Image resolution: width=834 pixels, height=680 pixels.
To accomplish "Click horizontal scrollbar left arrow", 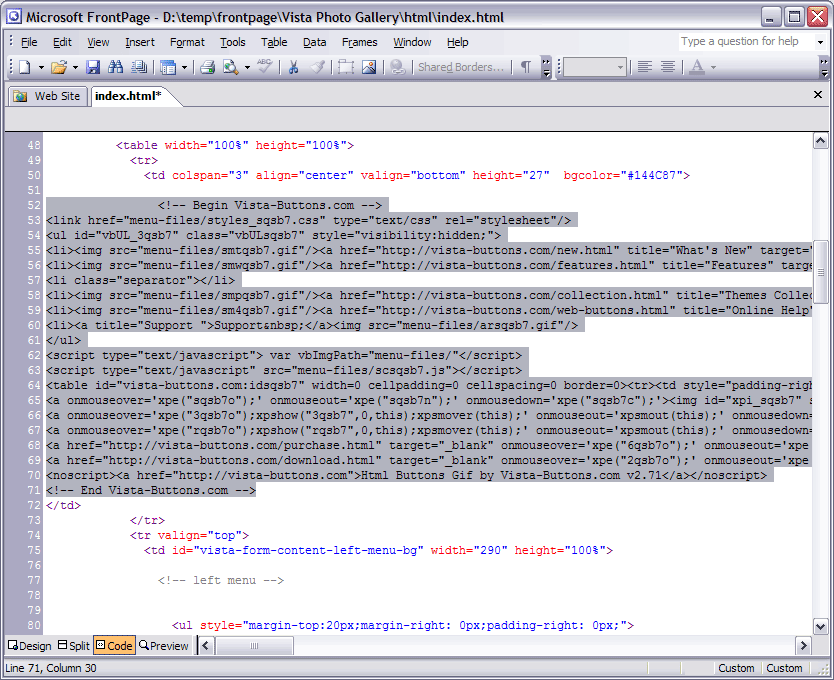I will (206, 646).
